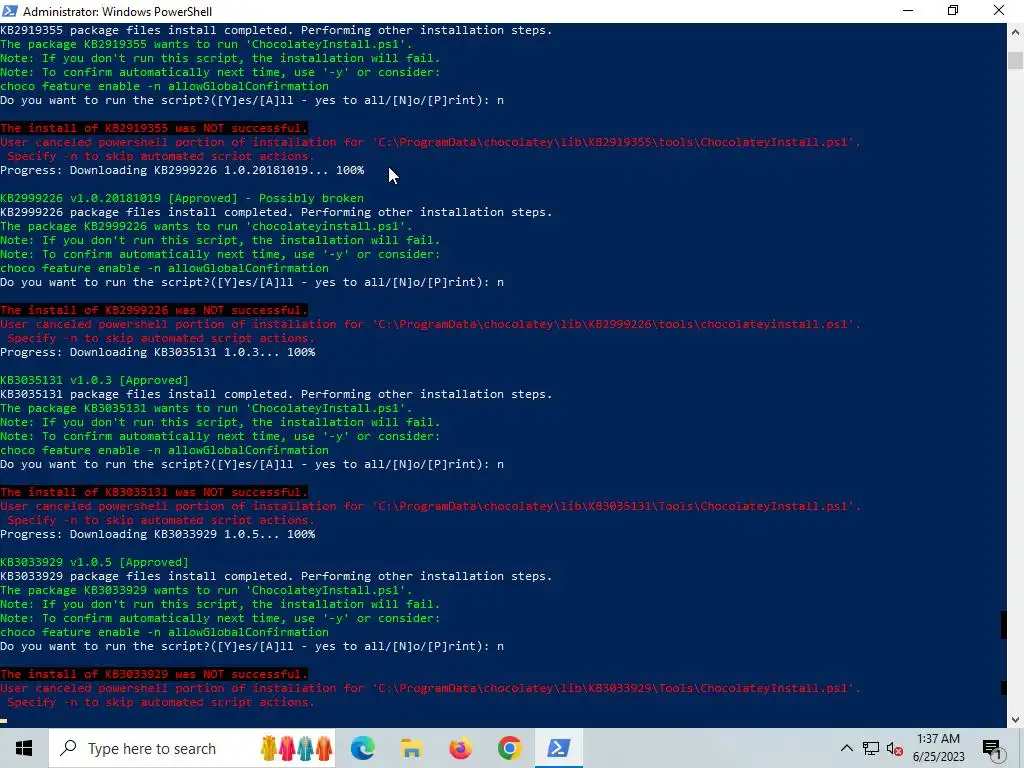
Task: Click the search highlights image in taskbar
Action: [296, 748]
